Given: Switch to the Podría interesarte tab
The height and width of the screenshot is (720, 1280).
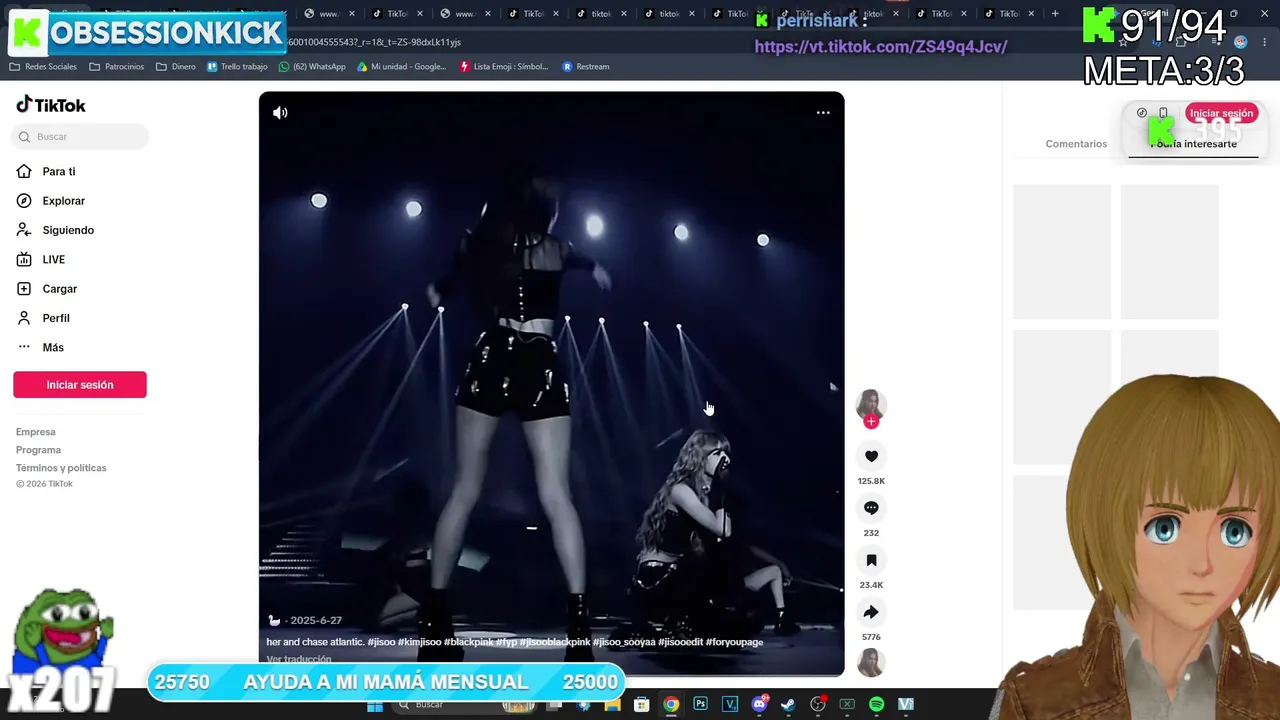Looking at the screenshot, I should tap(1193, 144).
